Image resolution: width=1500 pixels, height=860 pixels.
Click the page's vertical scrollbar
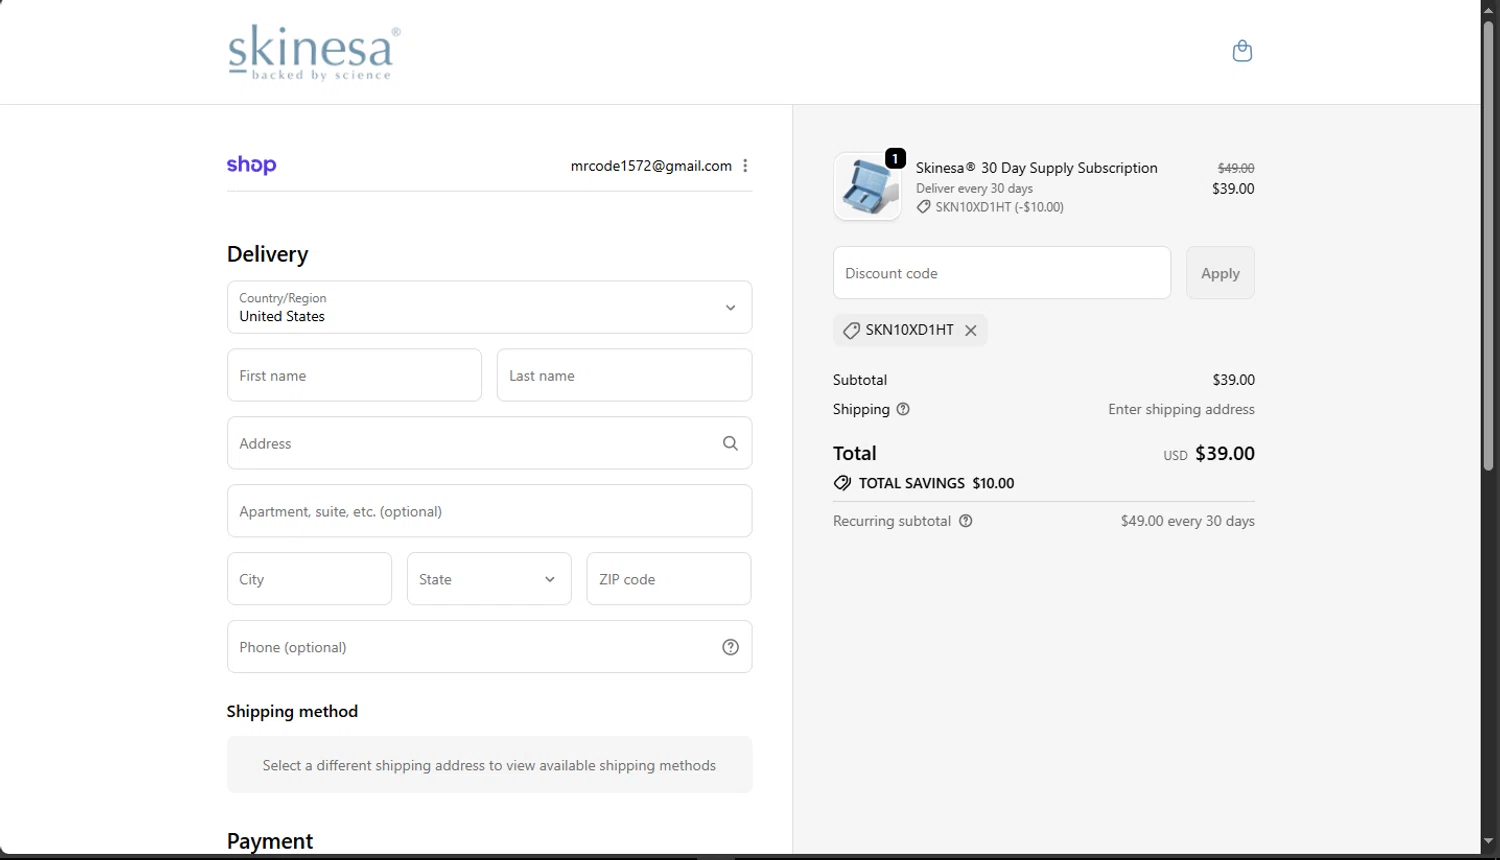pyautogui.click(x=1489, y=245)
